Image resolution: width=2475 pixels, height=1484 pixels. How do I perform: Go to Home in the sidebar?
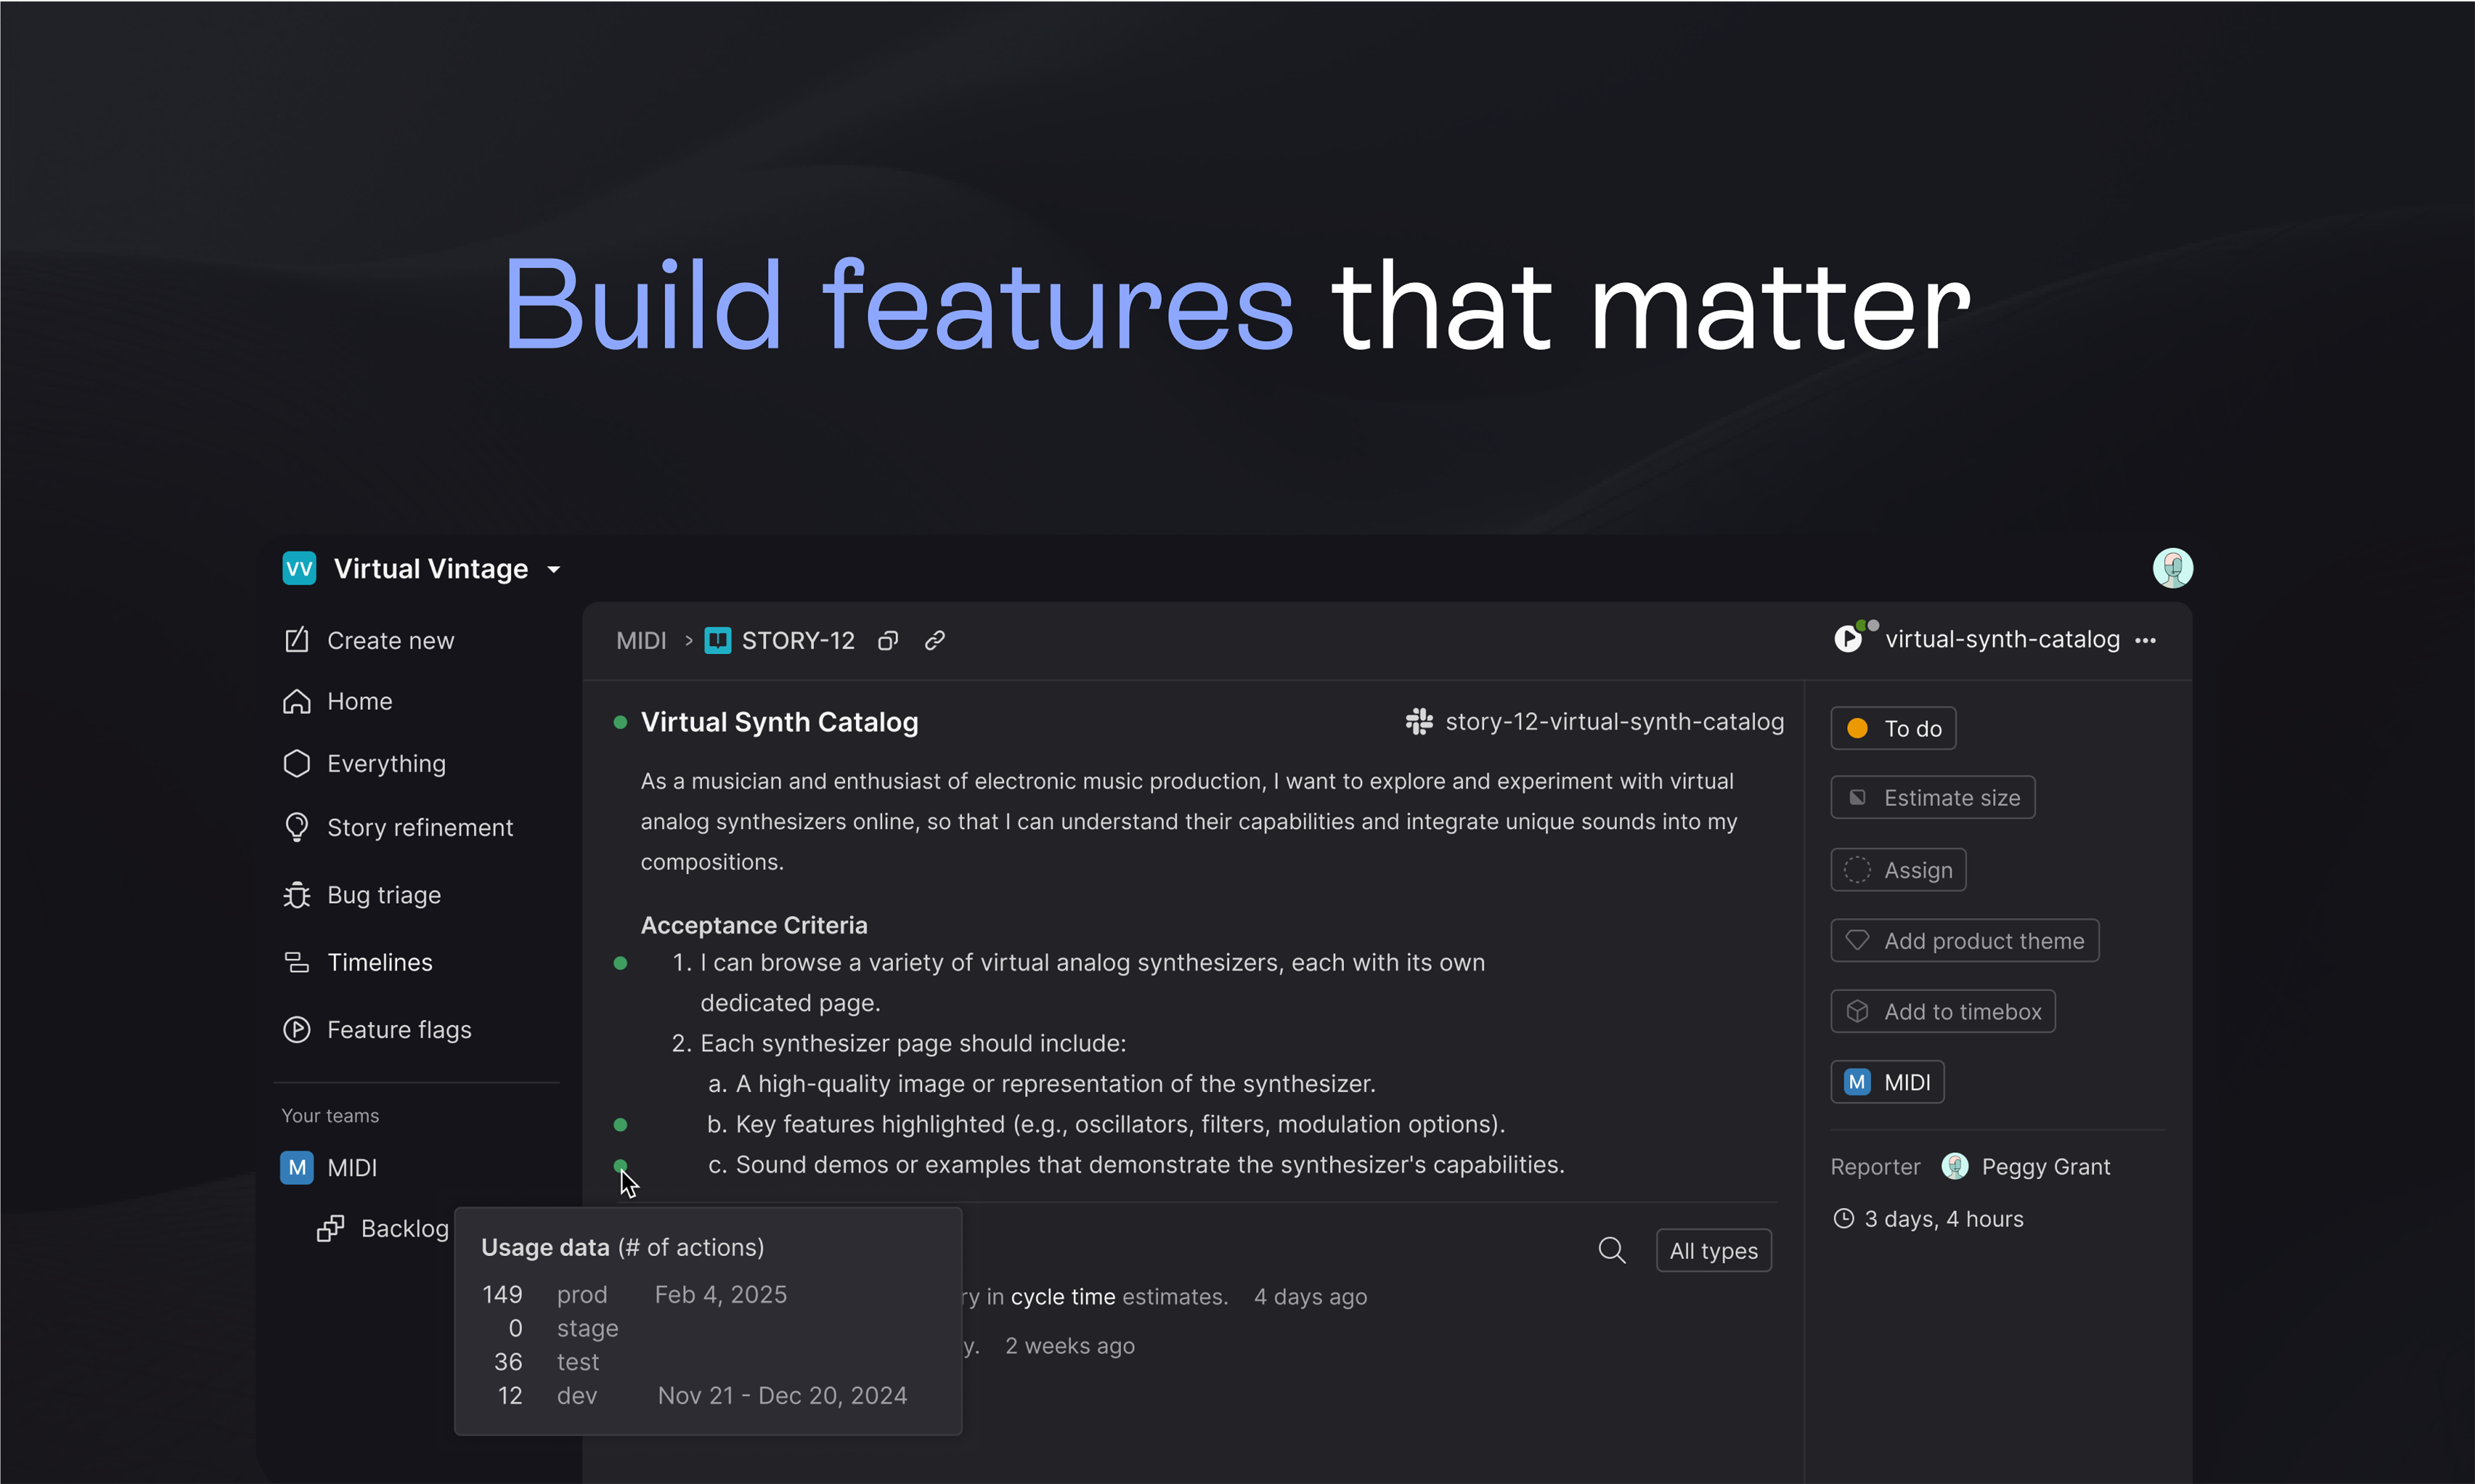pyautogui.click(x=338, y=701)
